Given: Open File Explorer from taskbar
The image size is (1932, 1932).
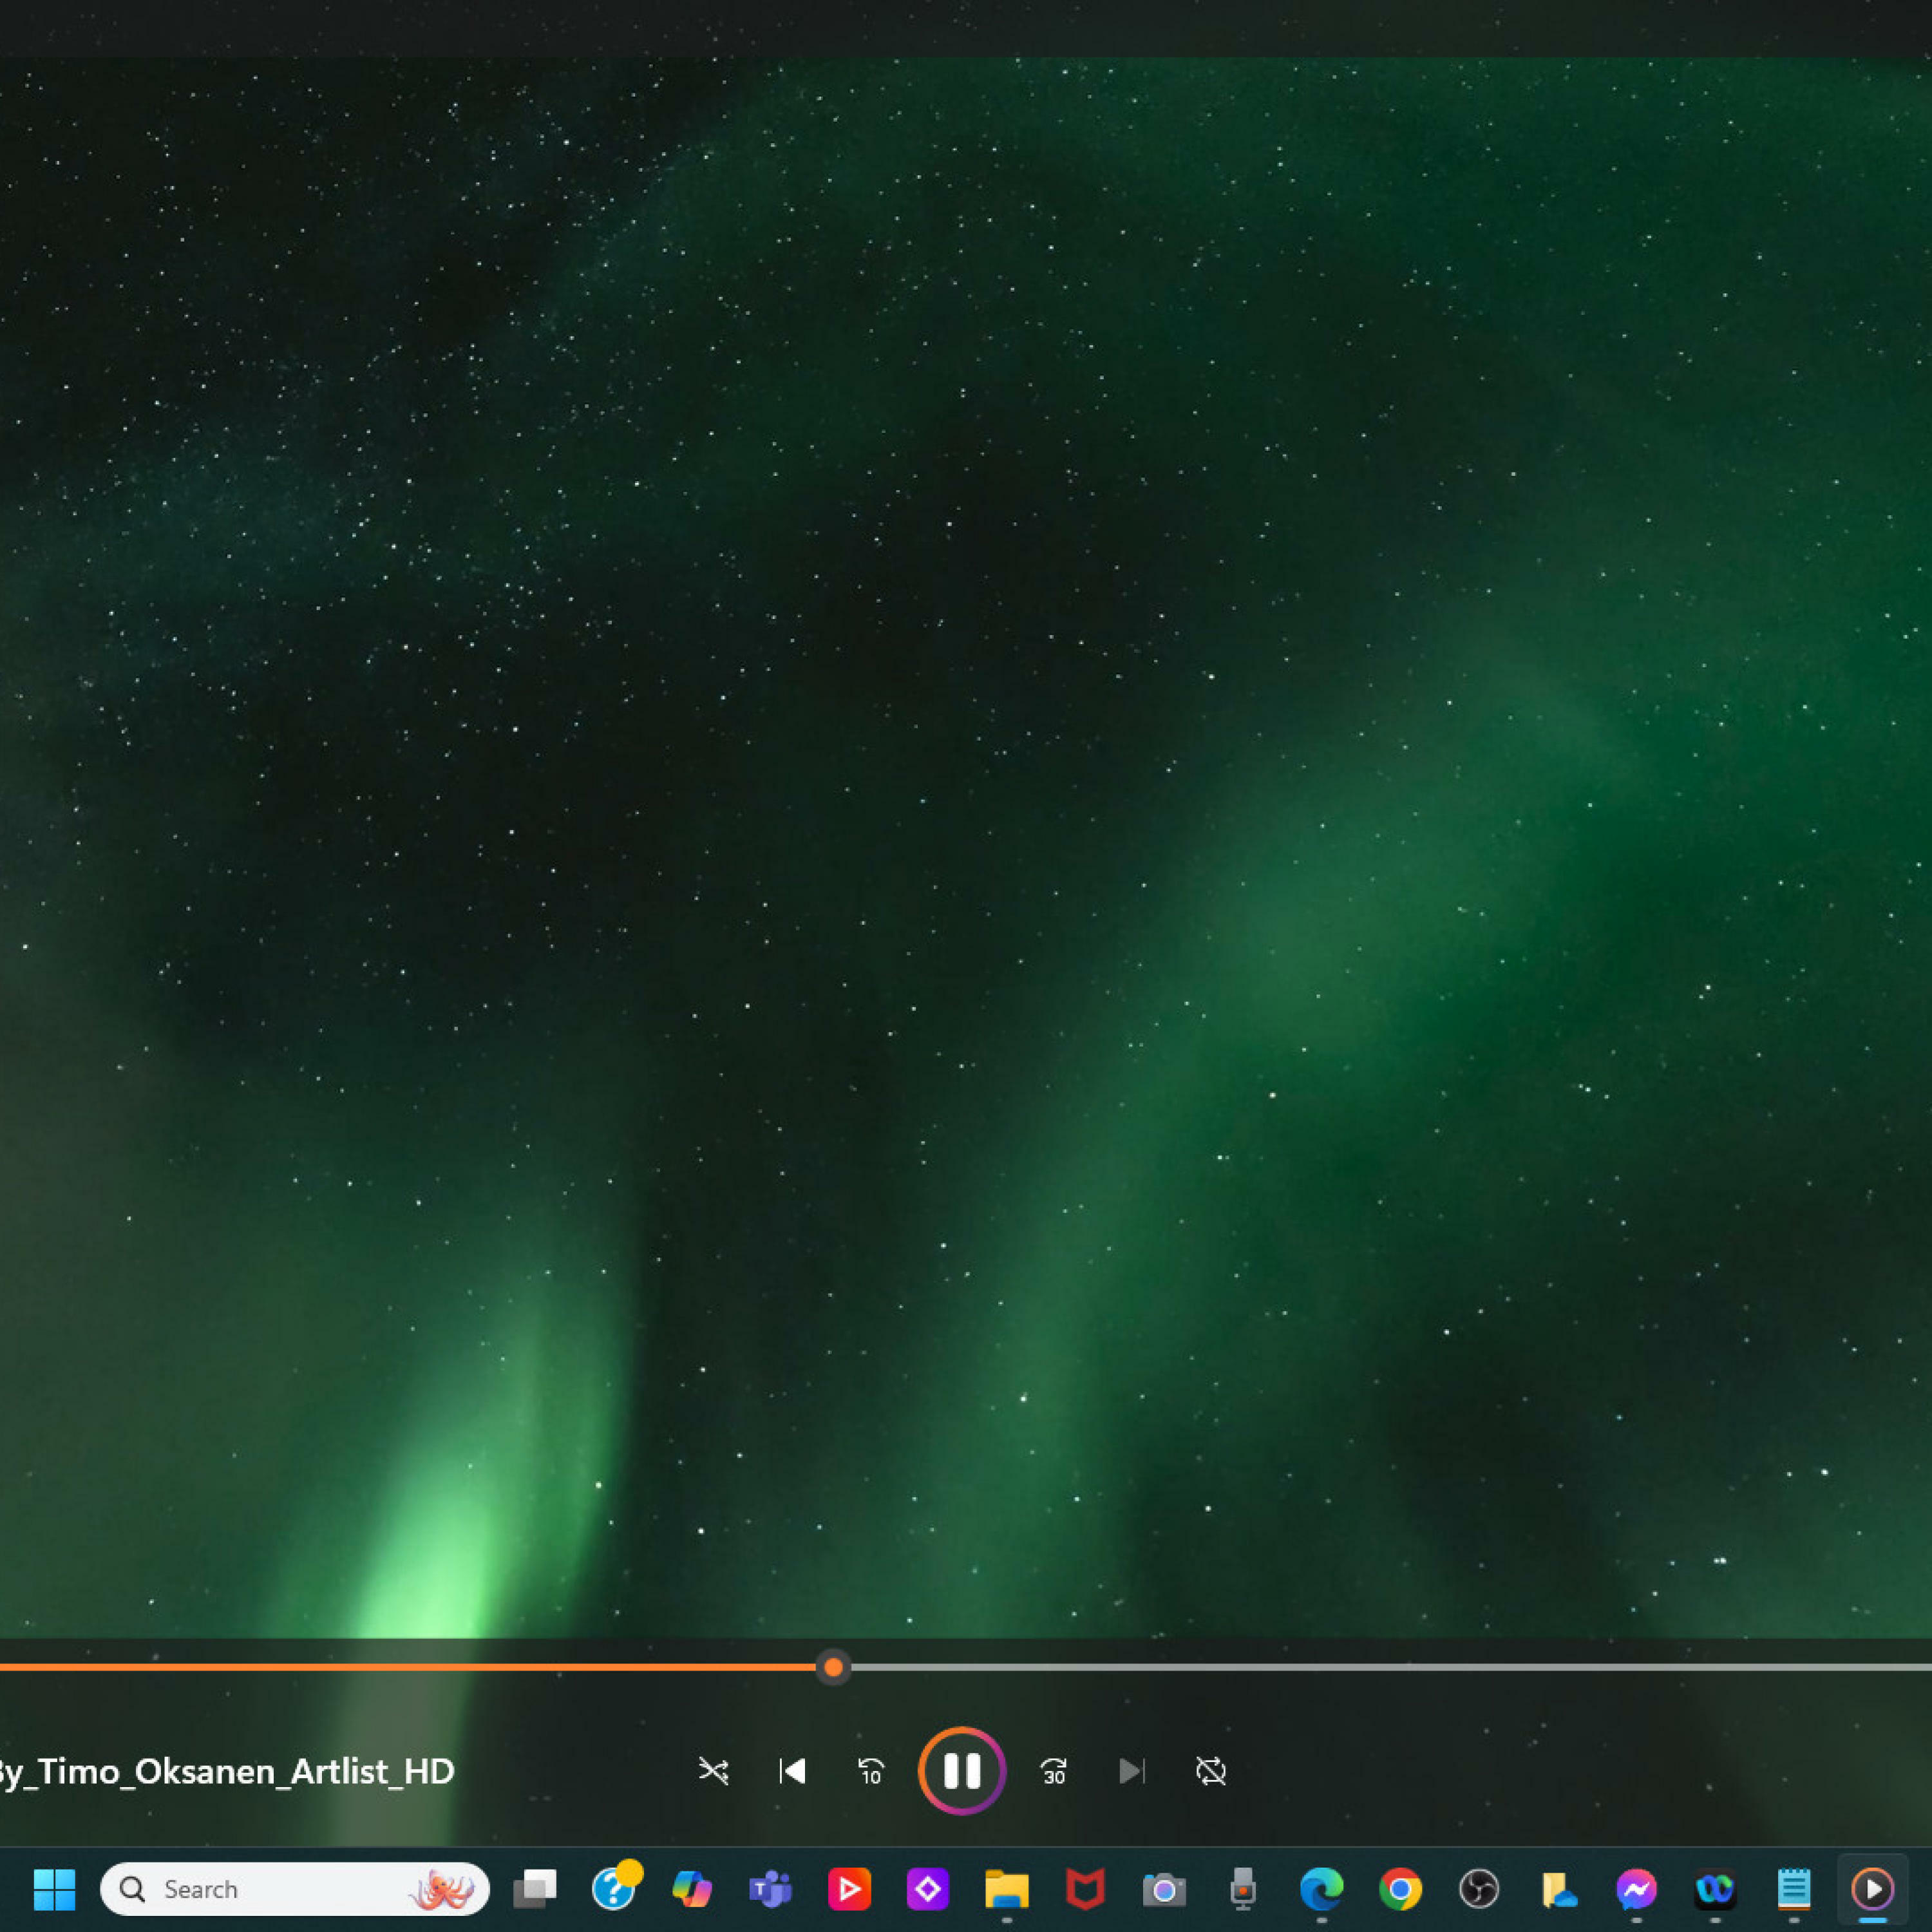Looking at the screenshot, I should pos(1006,1889).
